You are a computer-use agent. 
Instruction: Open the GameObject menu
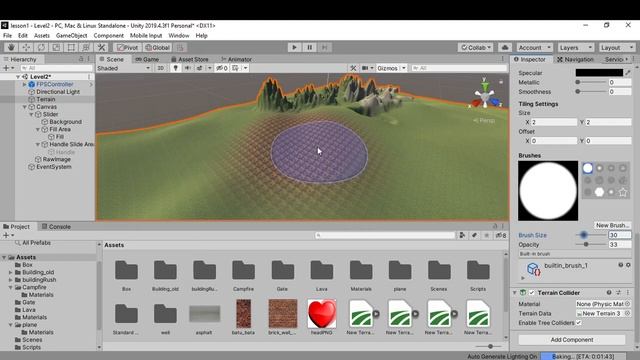[71, 36]
